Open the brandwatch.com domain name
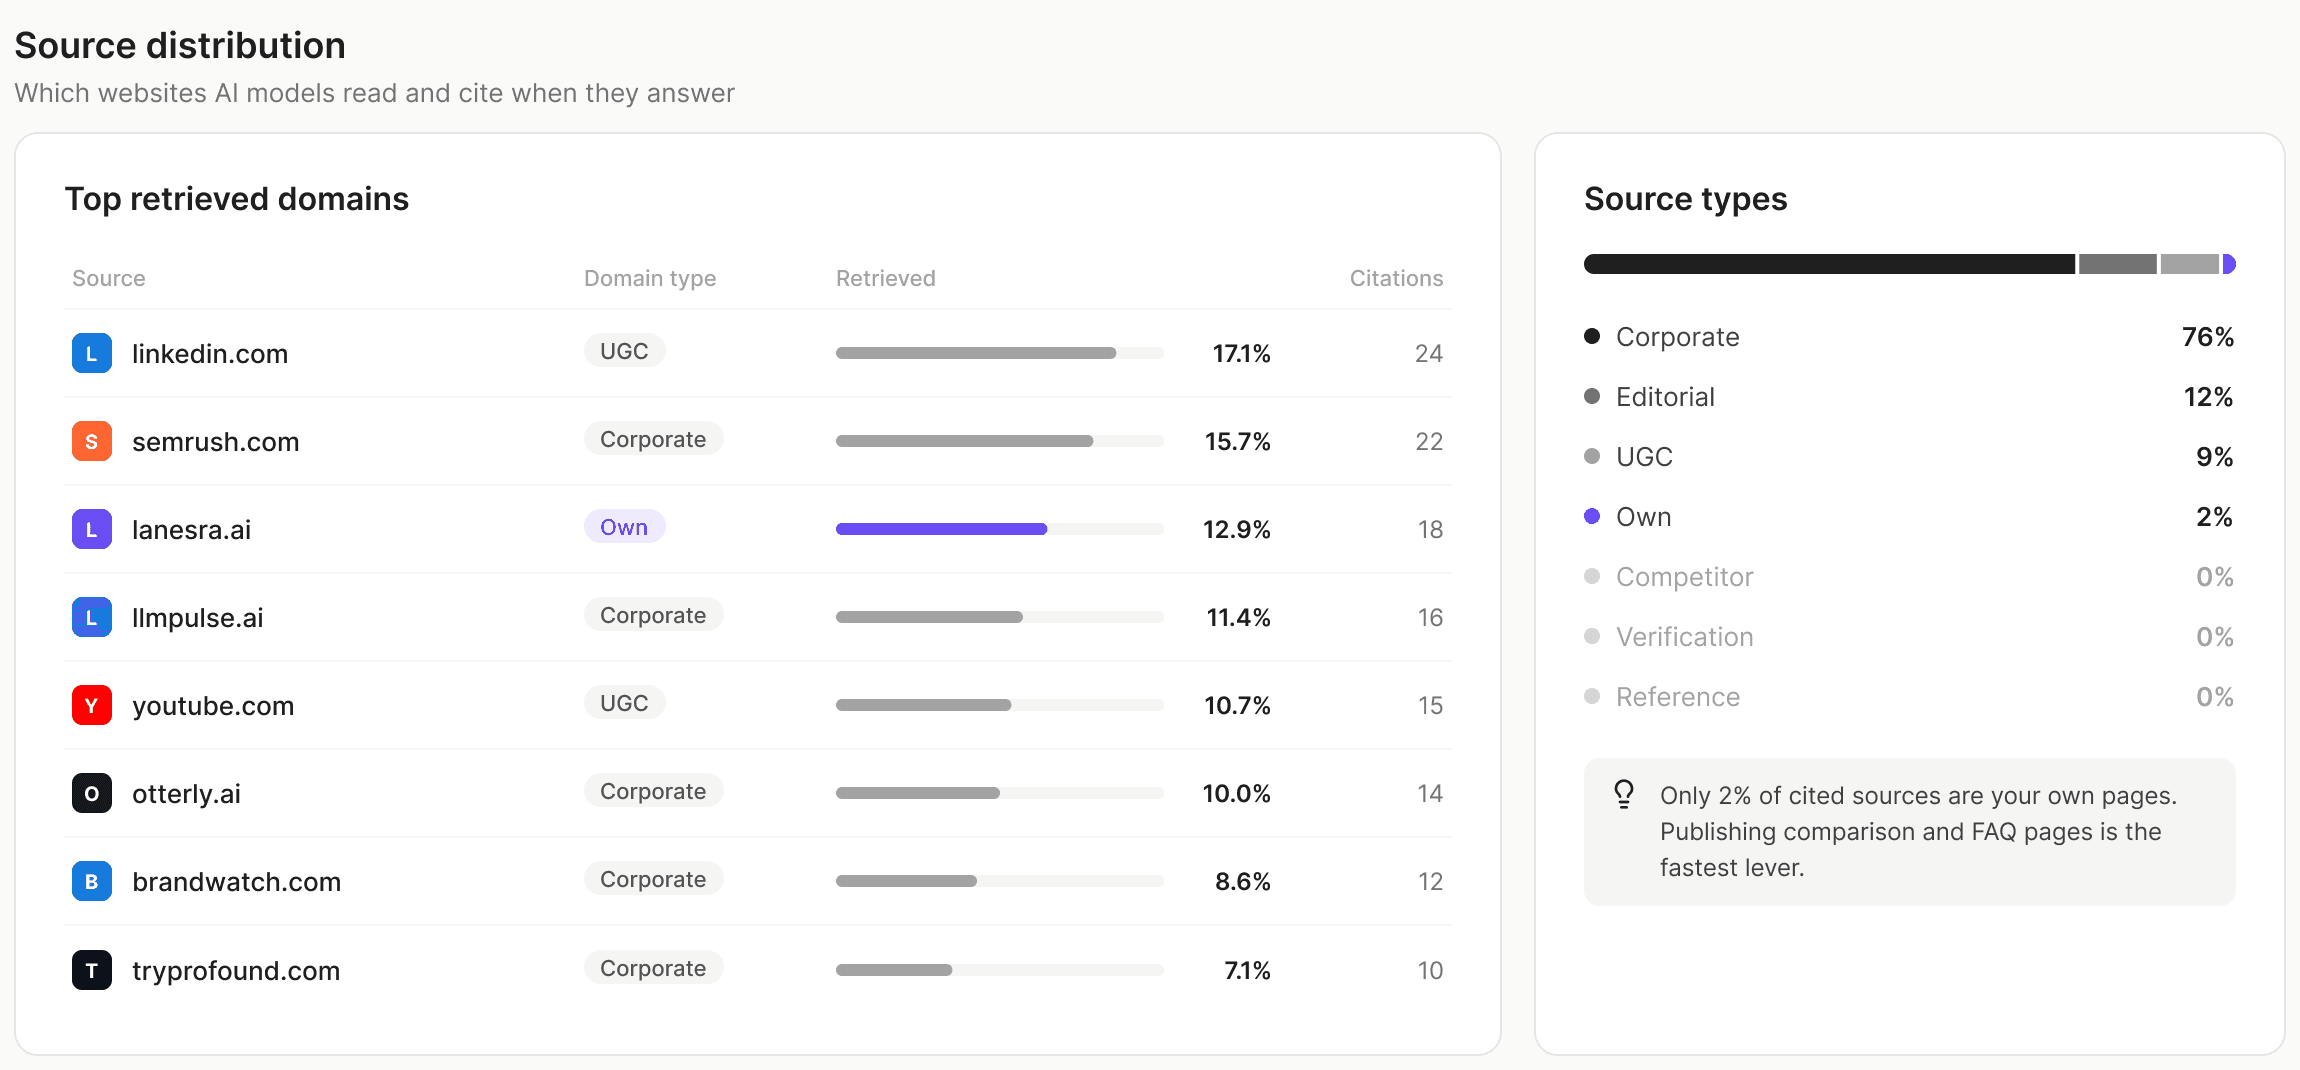 (237, 882)
